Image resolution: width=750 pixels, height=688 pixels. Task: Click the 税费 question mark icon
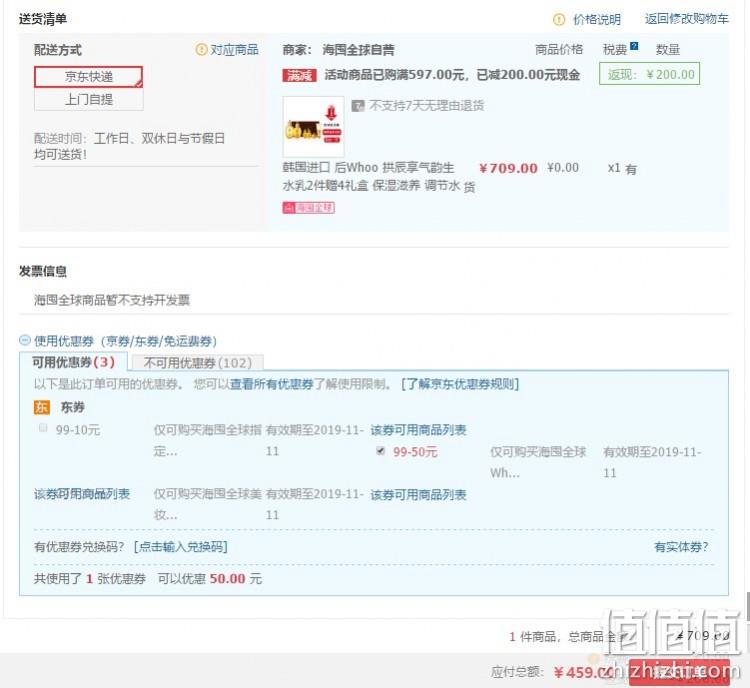point(634,46)
